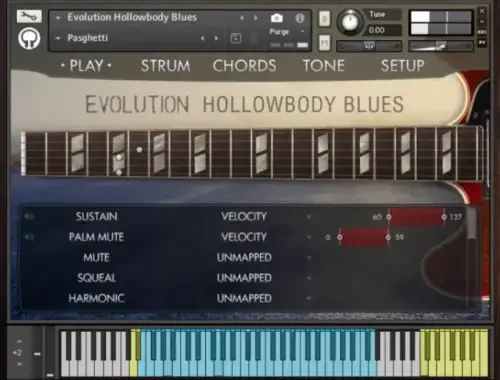The image size is (500, 380).
Task: Load next instrument with right arrow beside title
Action: [x=255, y=18]
